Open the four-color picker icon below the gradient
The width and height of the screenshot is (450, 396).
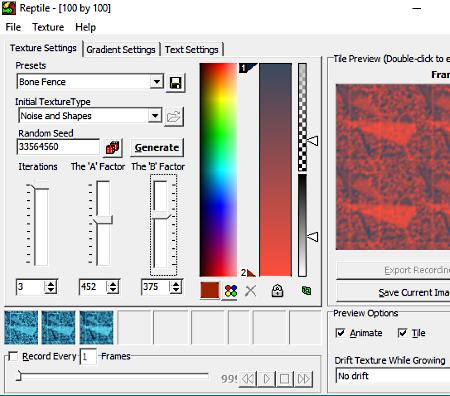231,291
